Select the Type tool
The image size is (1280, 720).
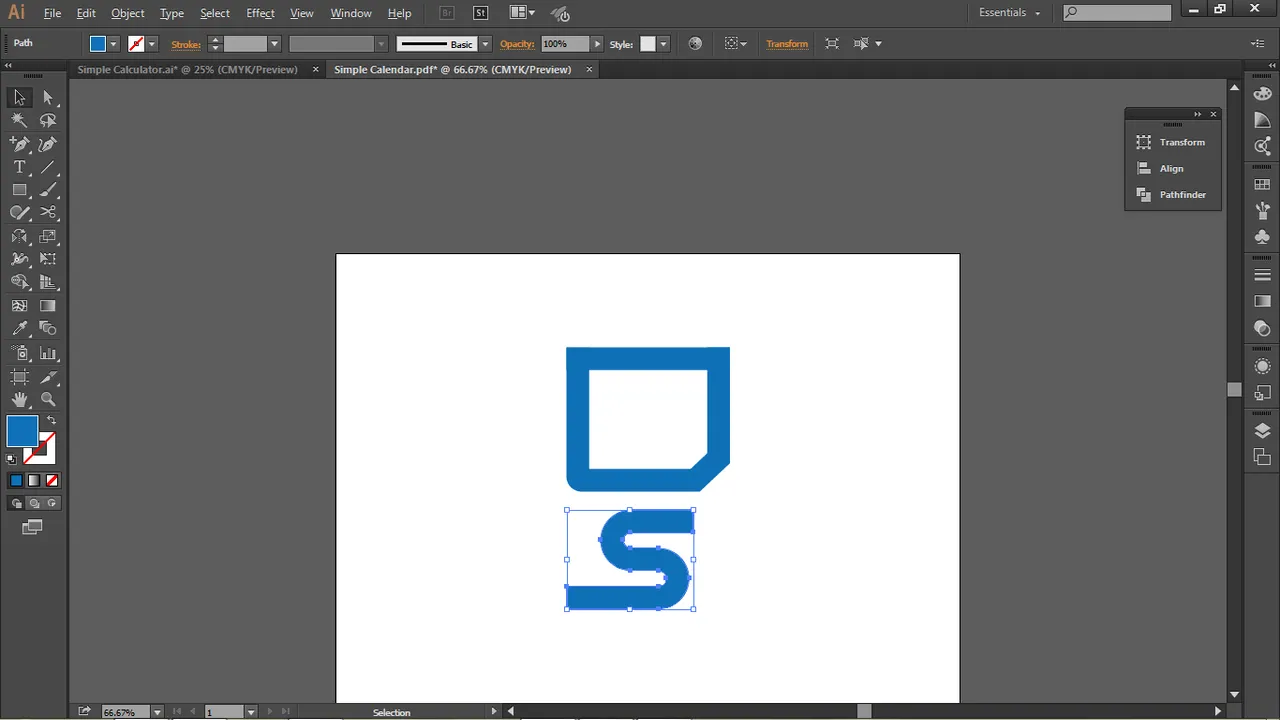pyautogui.click(x=19, y=167)
